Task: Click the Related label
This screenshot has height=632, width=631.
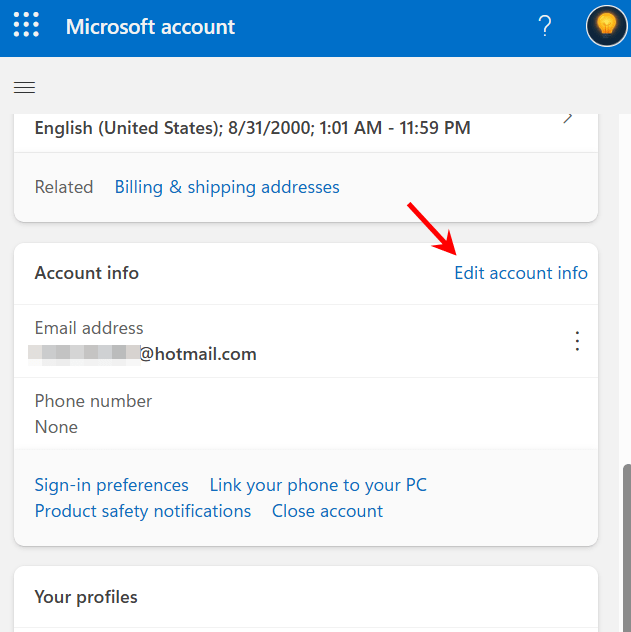Action: pyautogui.click(x=64, y=187)
